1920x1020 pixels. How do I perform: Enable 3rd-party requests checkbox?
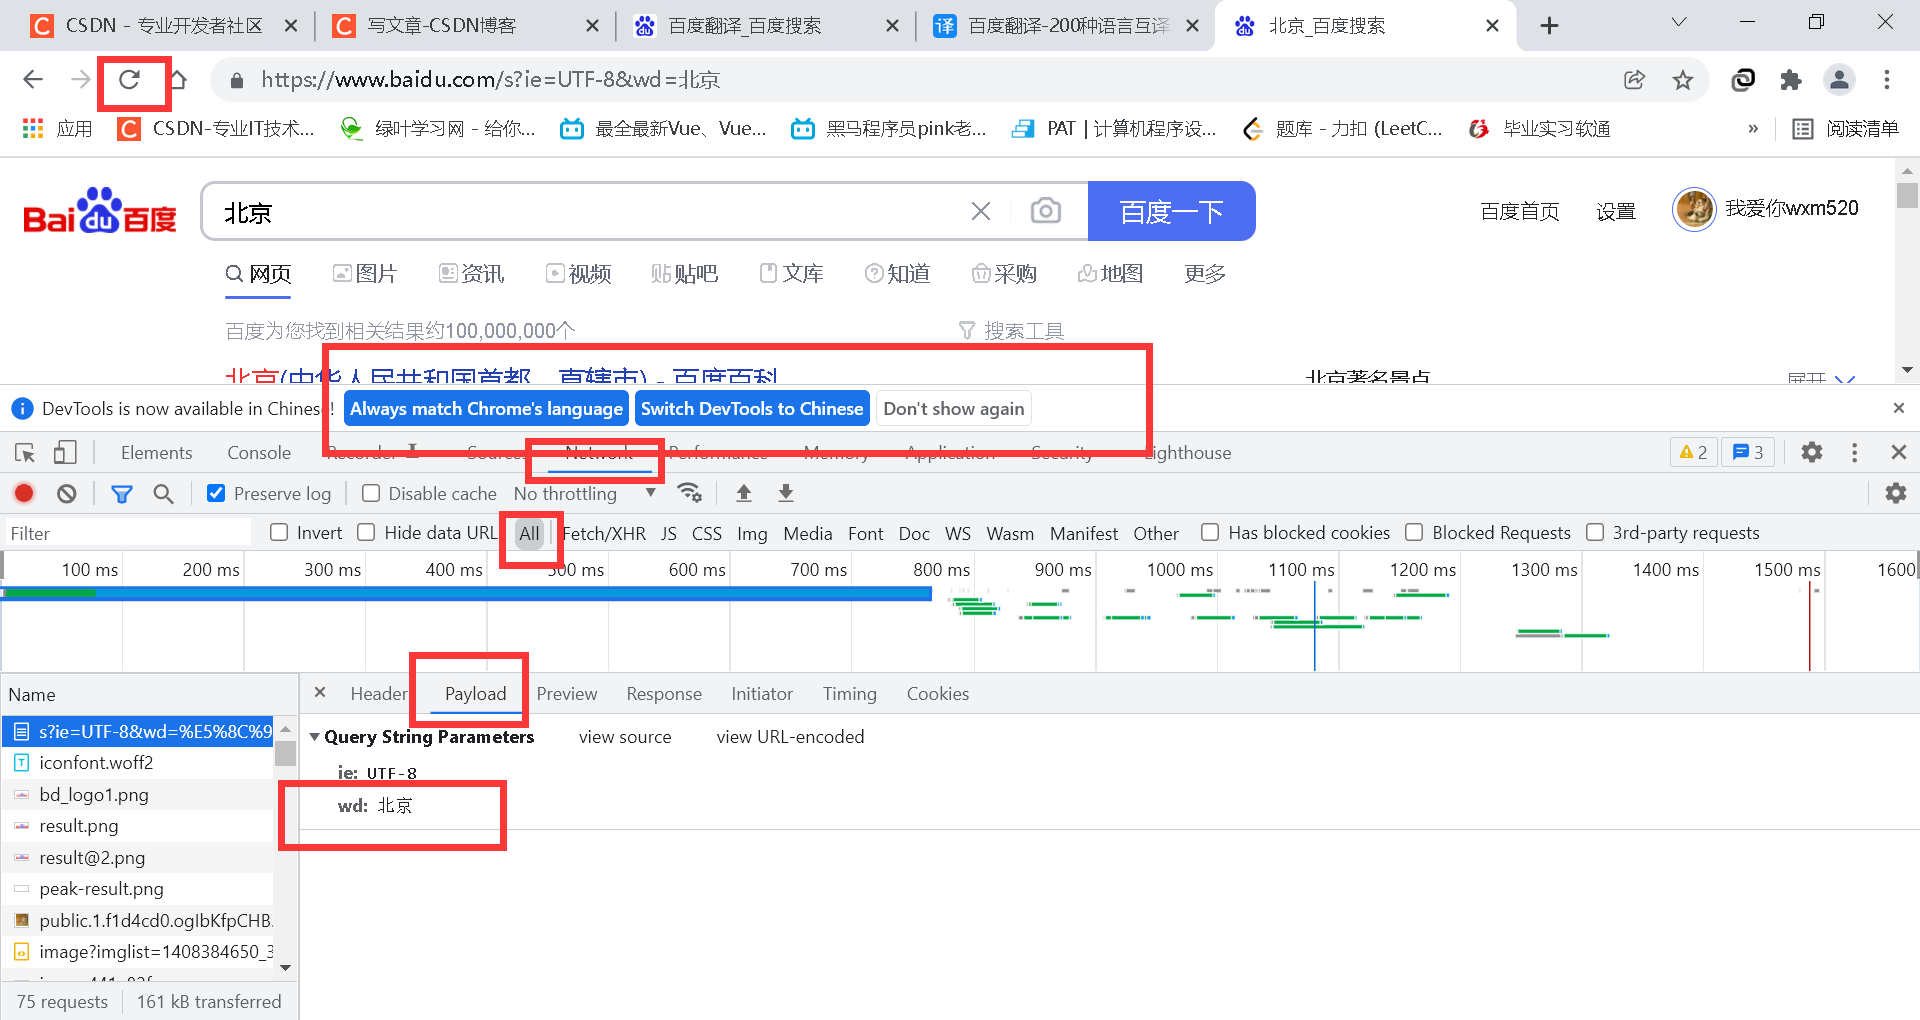[x=1595, y=533]
